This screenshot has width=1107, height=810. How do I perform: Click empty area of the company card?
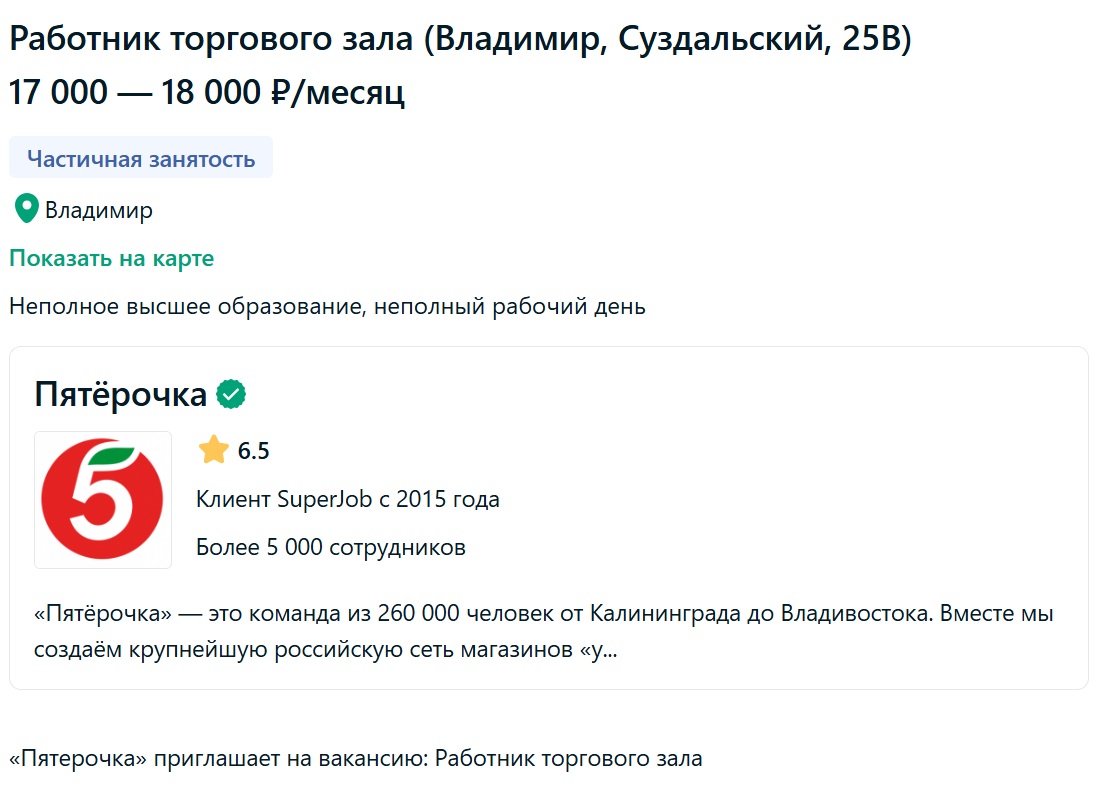[800, 480]
